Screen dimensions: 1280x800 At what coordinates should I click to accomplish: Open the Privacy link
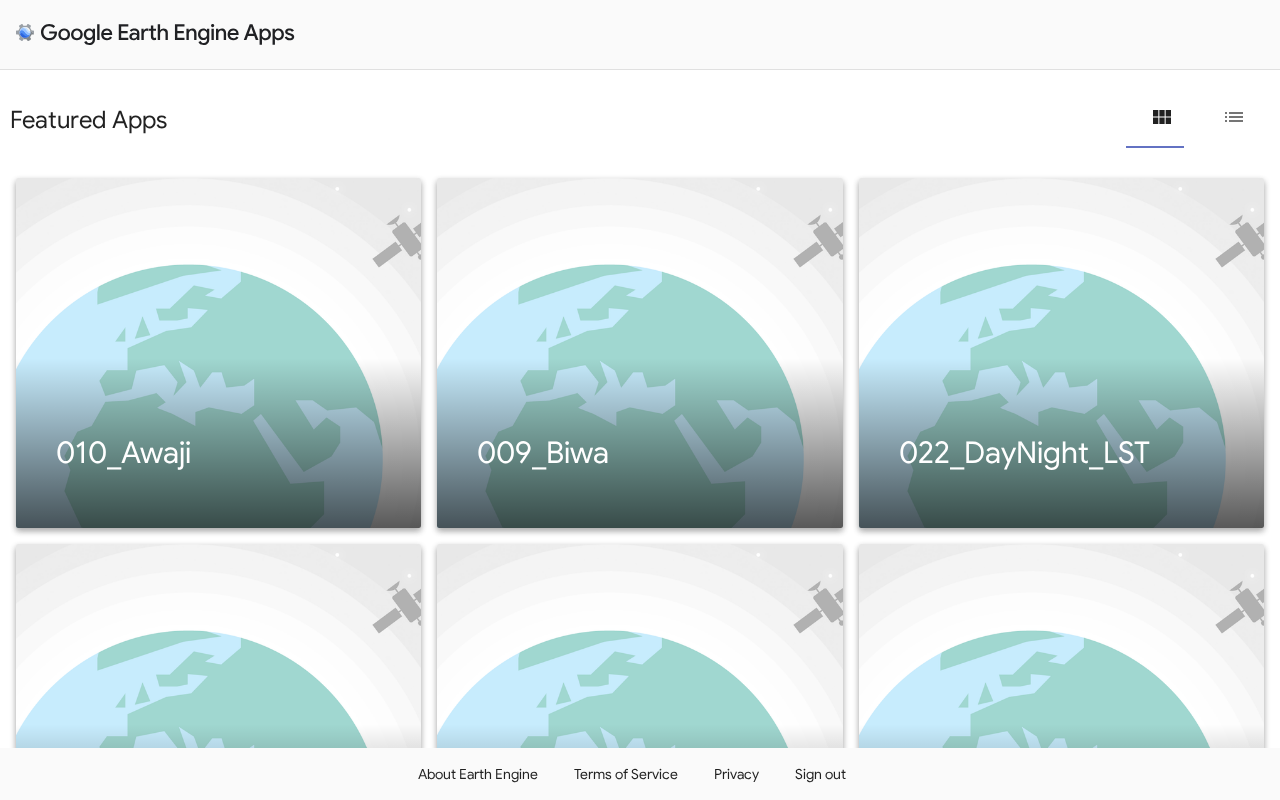coord(736,774)
